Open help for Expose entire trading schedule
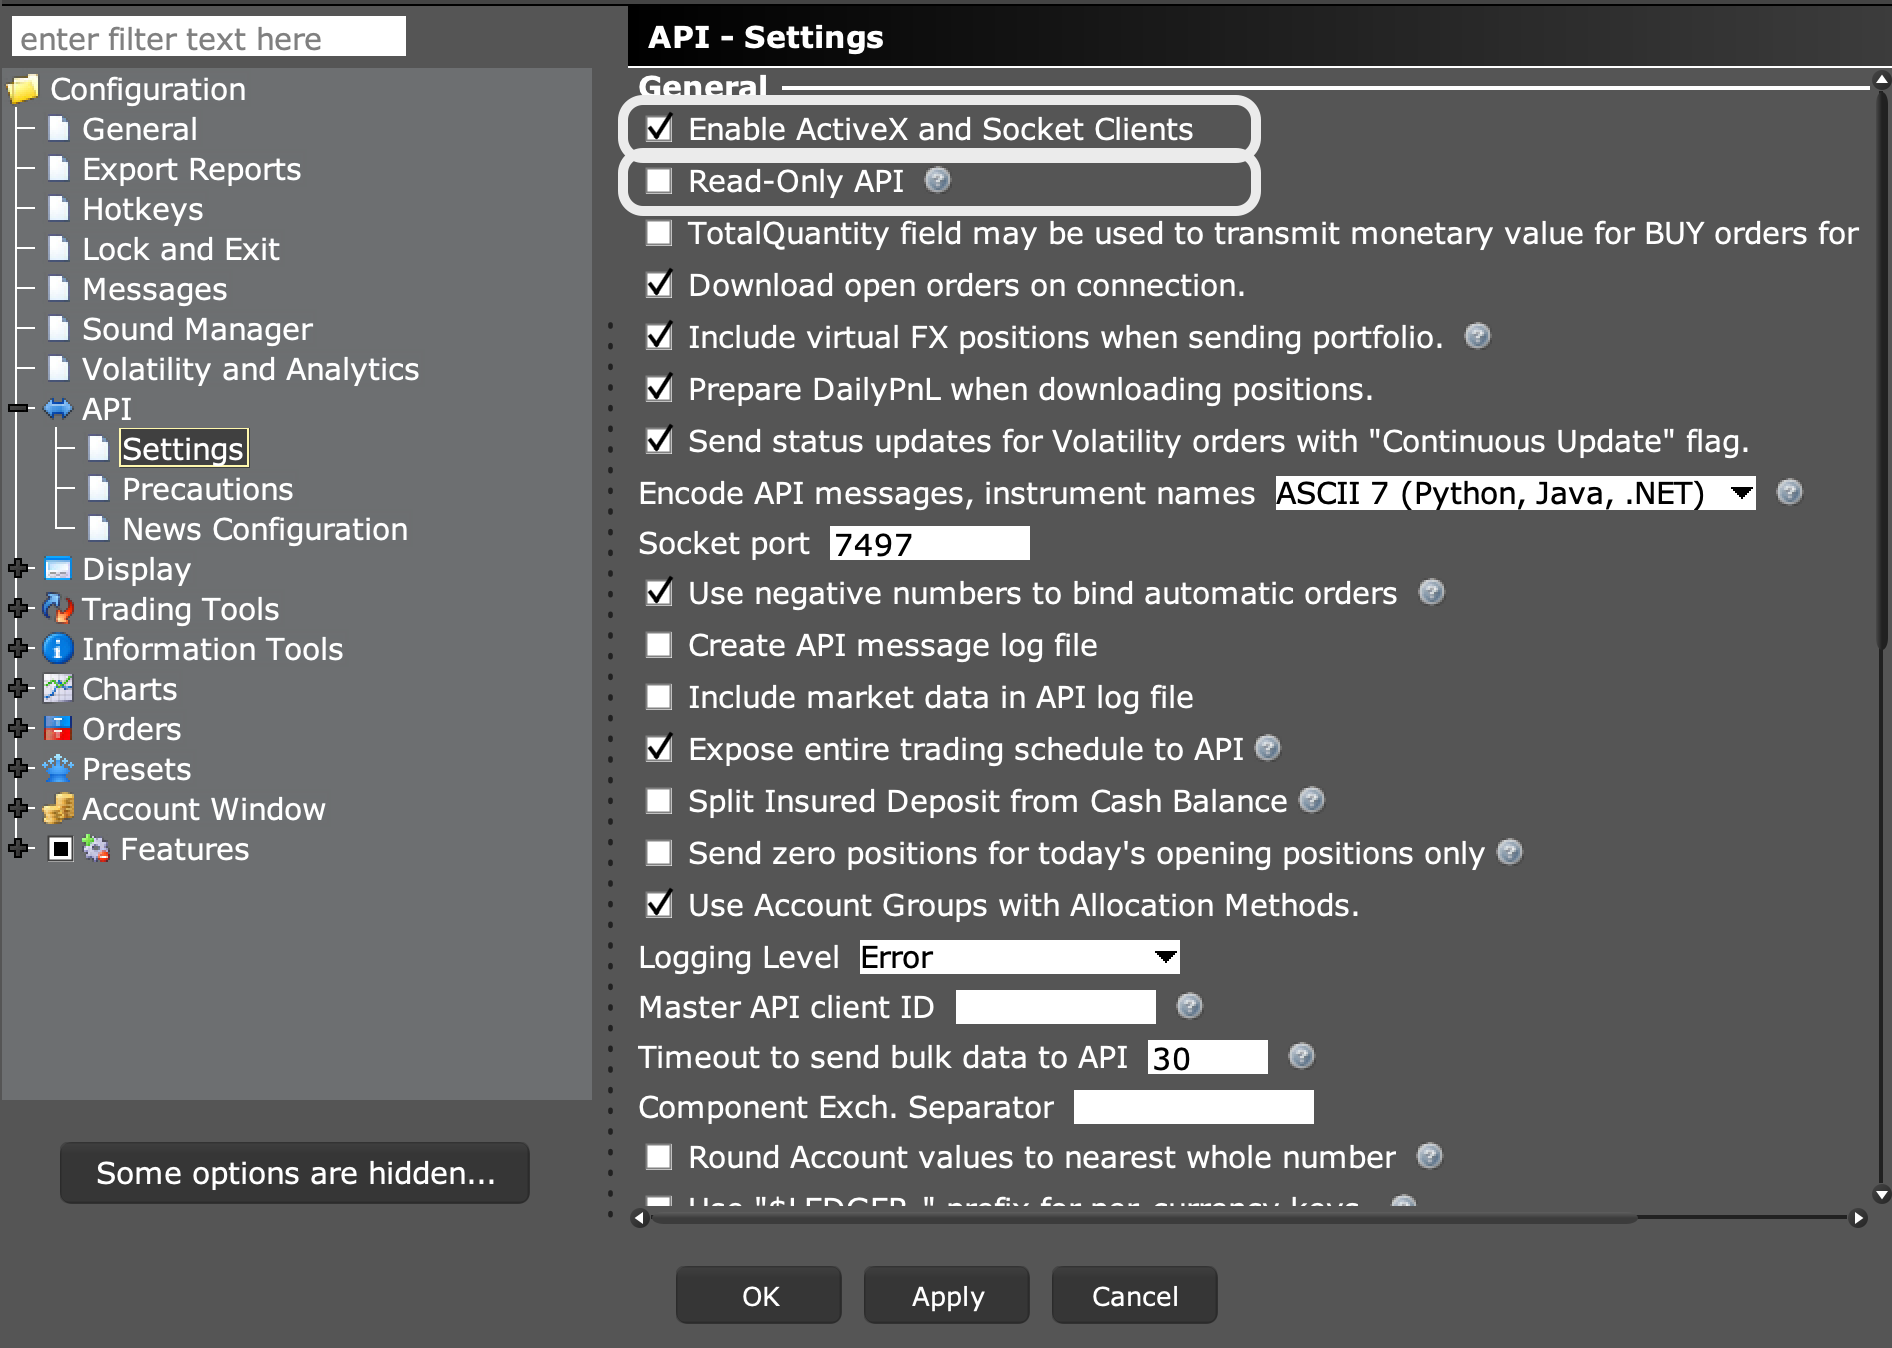The width and height of the screenshot is (1892, 1348). pos(1268,748)
